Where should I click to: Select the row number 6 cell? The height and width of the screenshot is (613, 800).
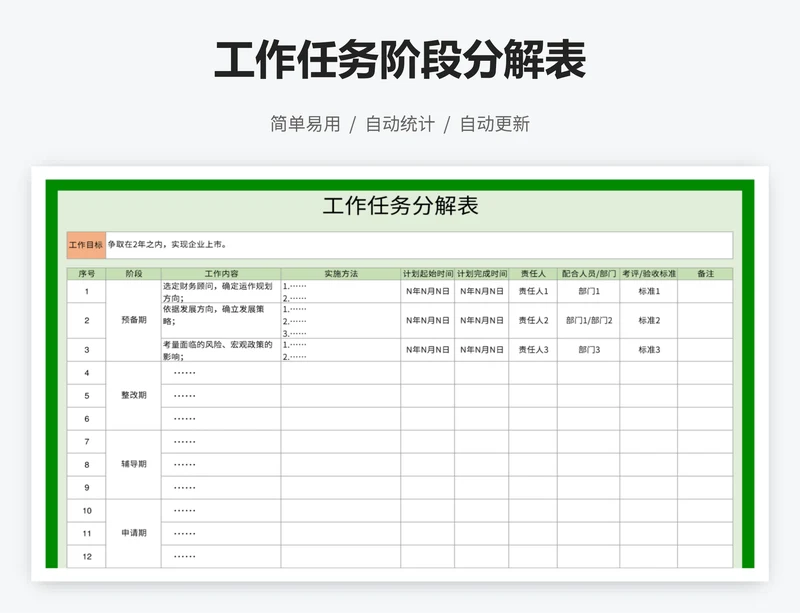[86, 419]
